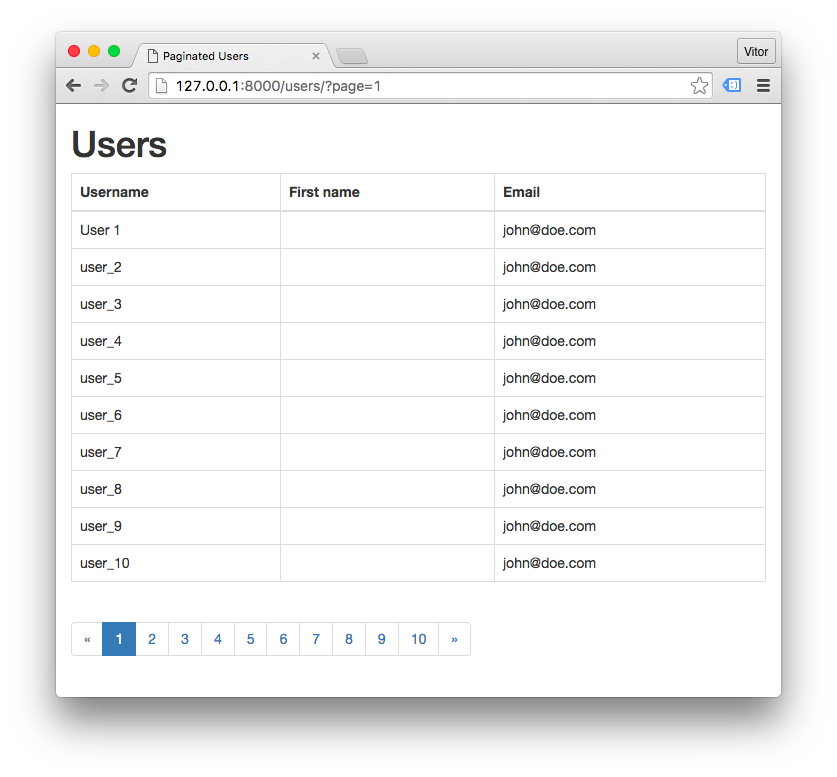Select the 'user_3' username cell
This screenshot has height=777, width=837.
point(176,304)
